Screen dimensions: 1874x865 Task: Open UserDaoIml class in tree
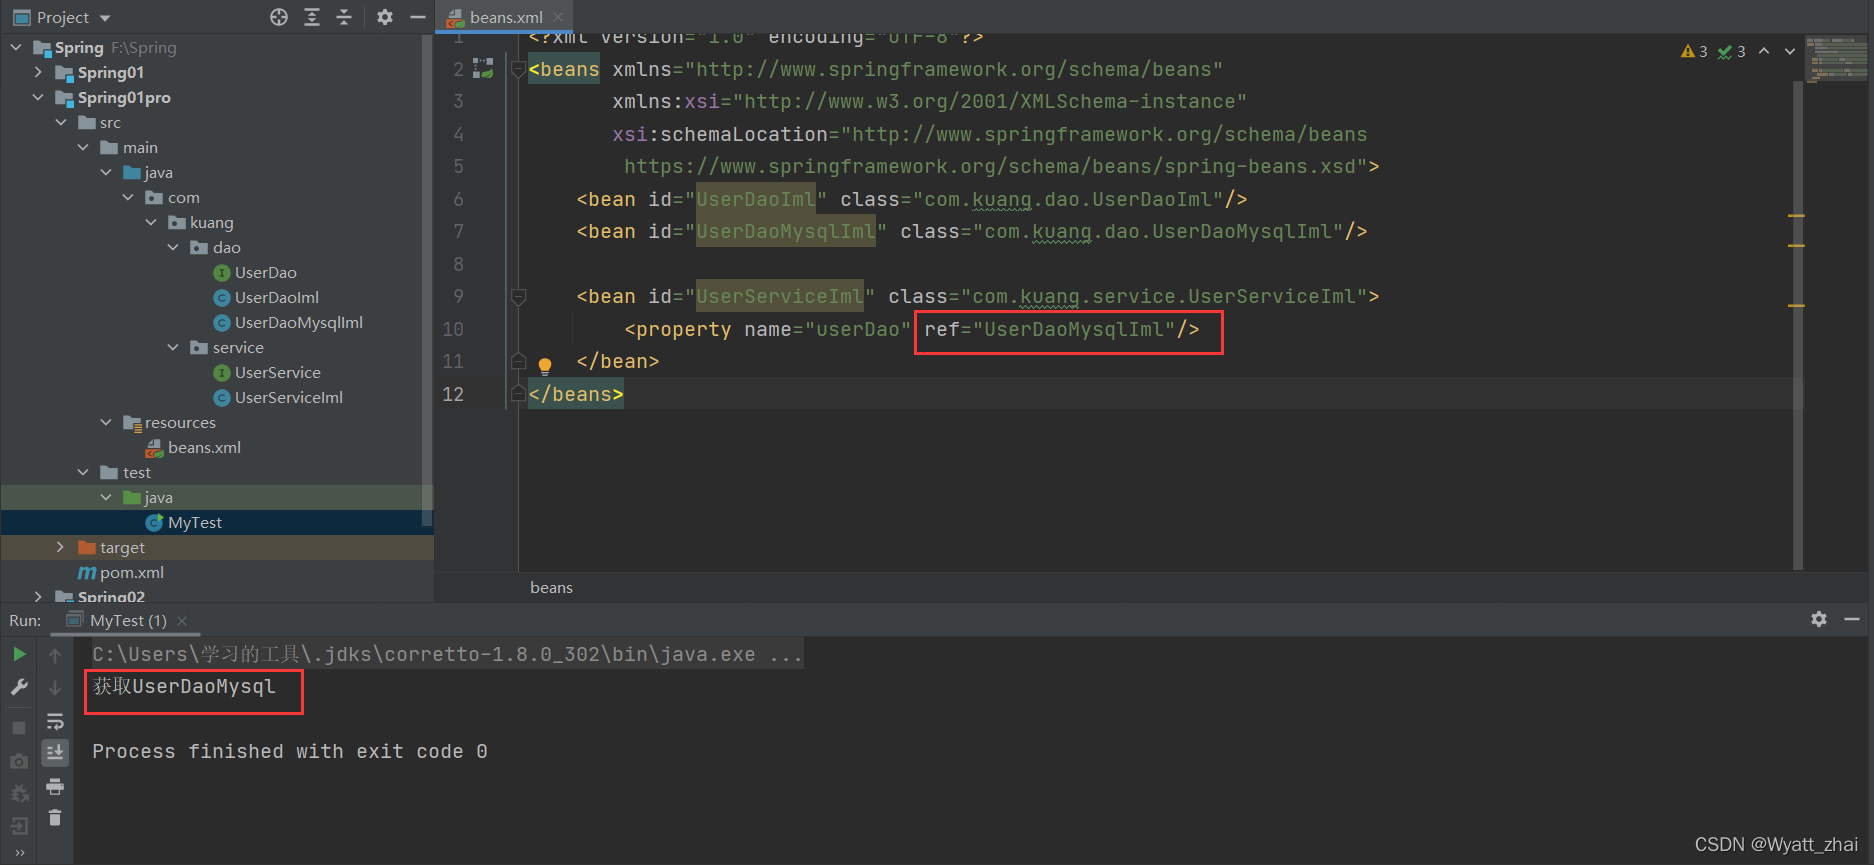277,297
